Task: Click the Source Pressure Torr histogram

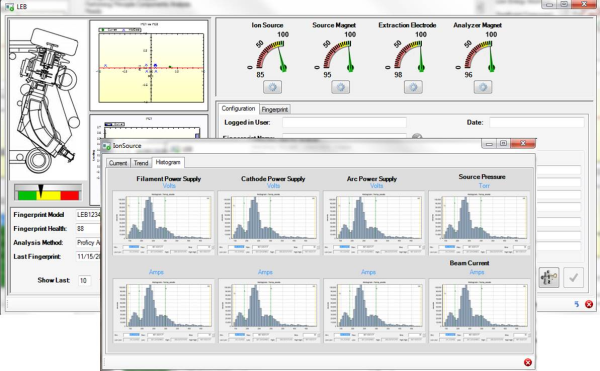Action: 479,223
